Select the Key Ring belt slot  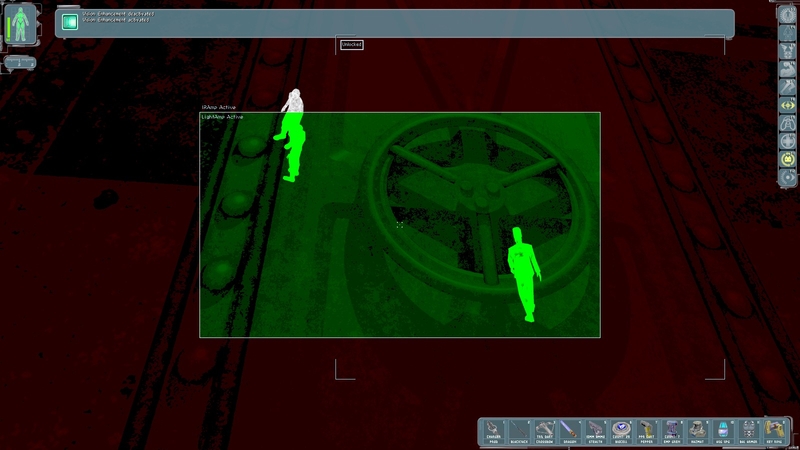tap(774, 432)
